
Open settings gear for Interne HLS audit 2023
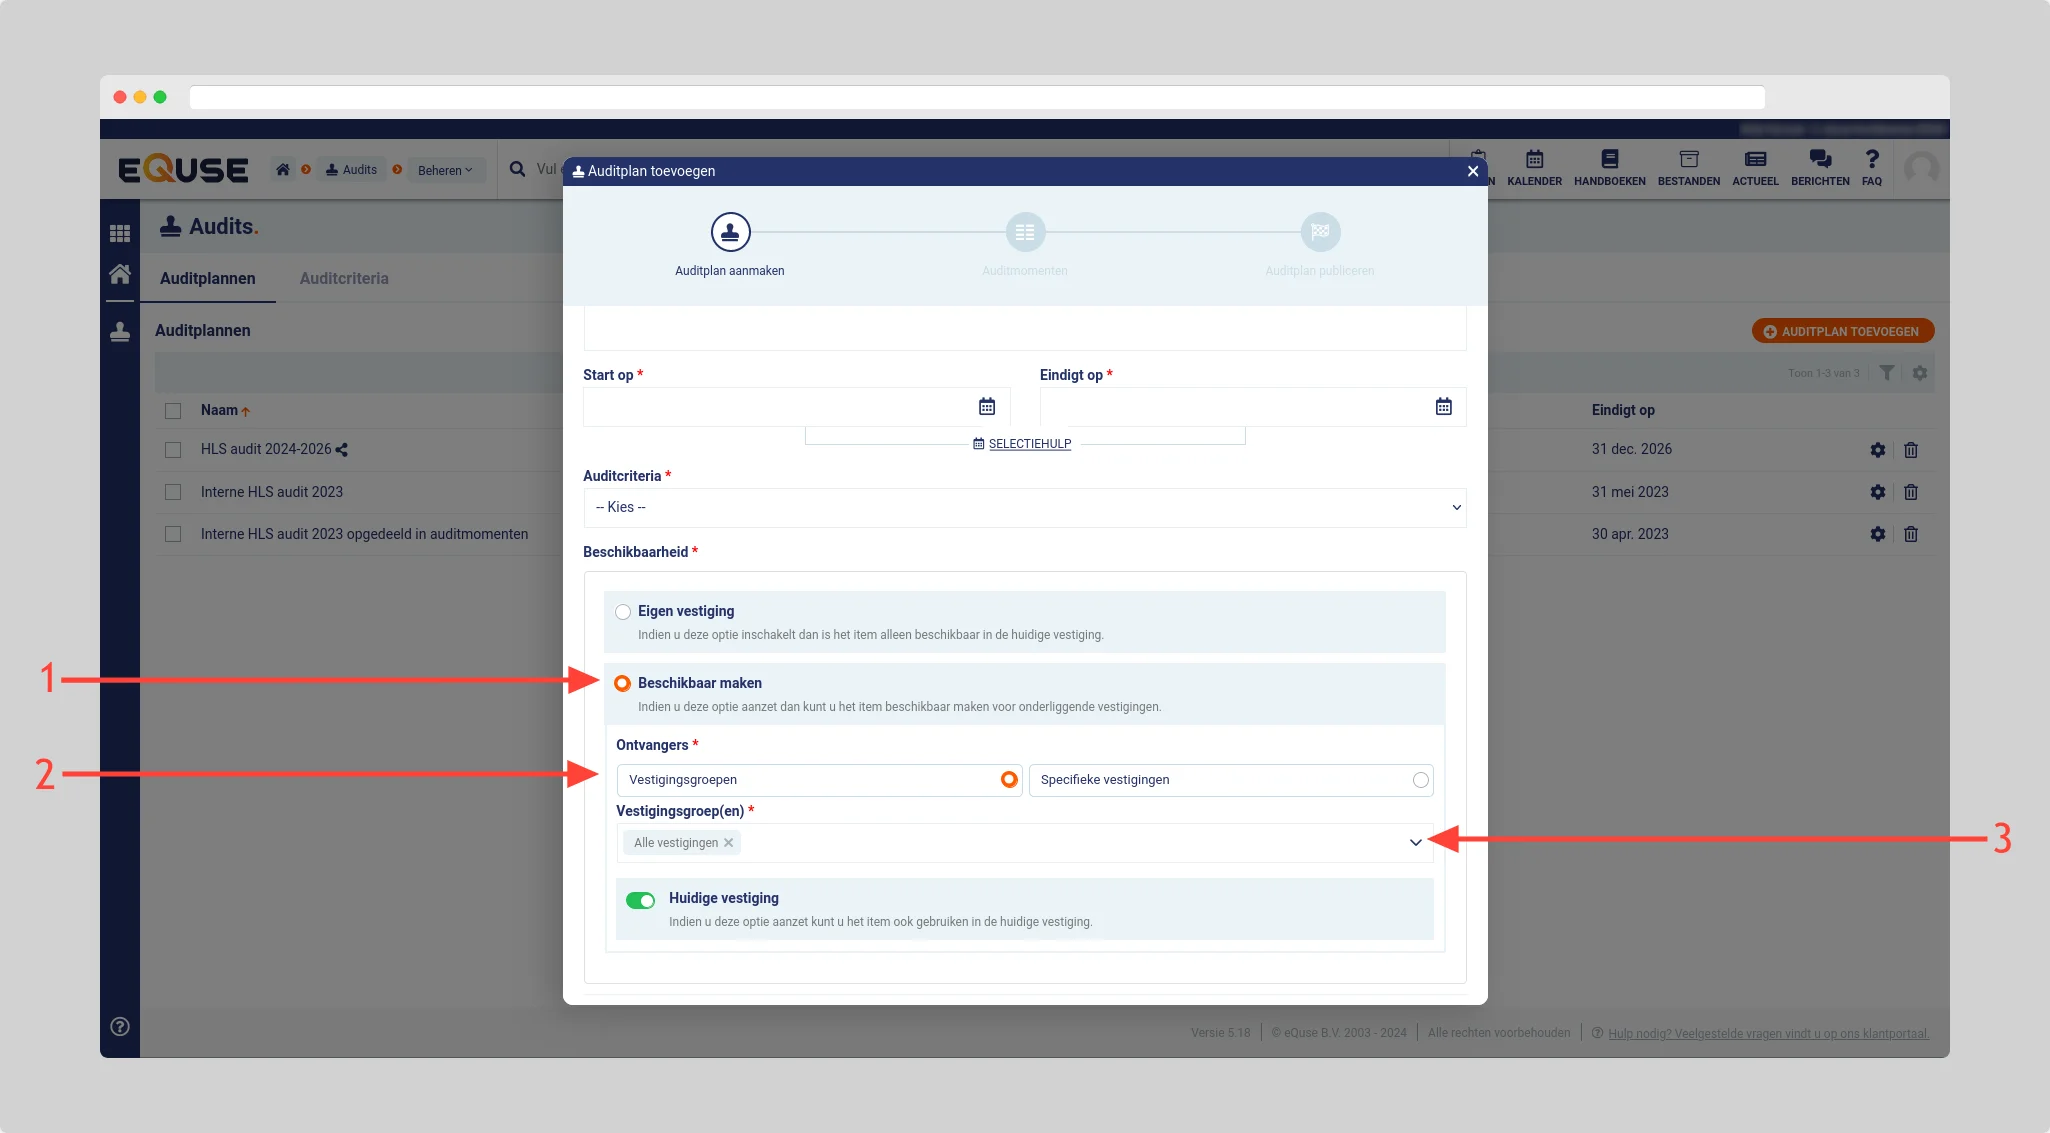pyautogui.click(x=1877, y=492)
